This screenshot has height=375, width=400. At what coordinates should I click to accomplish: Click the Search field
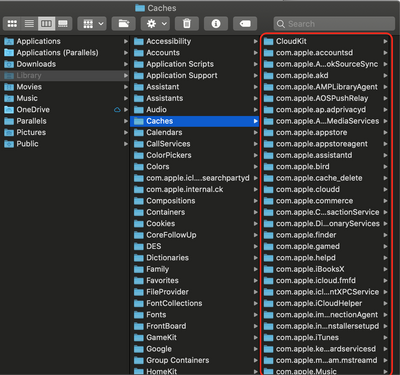point(334,24)
